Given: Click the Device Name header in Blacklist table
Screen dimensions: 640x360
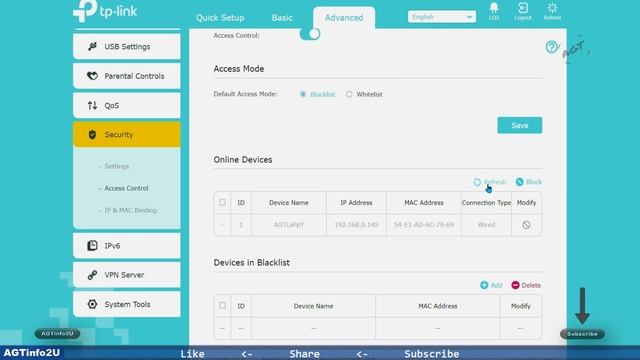Looking at the screenshot, I should 313,306.
